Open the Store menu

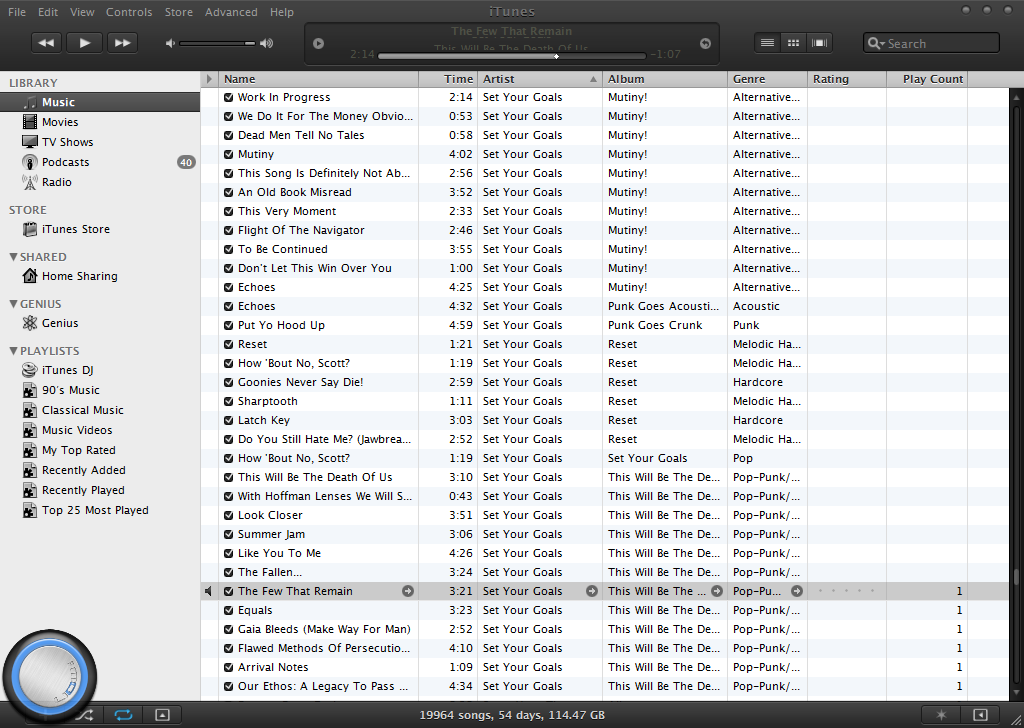(178, 12)
